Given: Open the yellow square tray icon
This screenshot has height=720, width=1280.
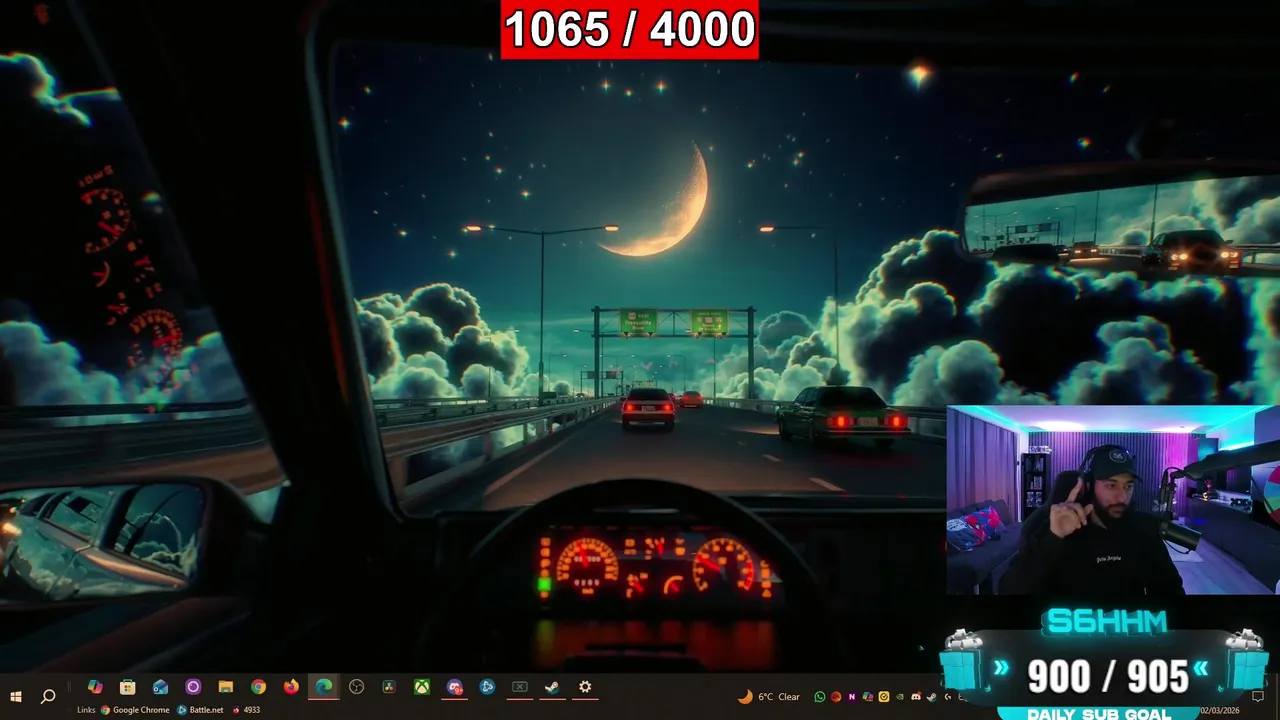Looking at the screenshot, I should [x=884, y=697].
